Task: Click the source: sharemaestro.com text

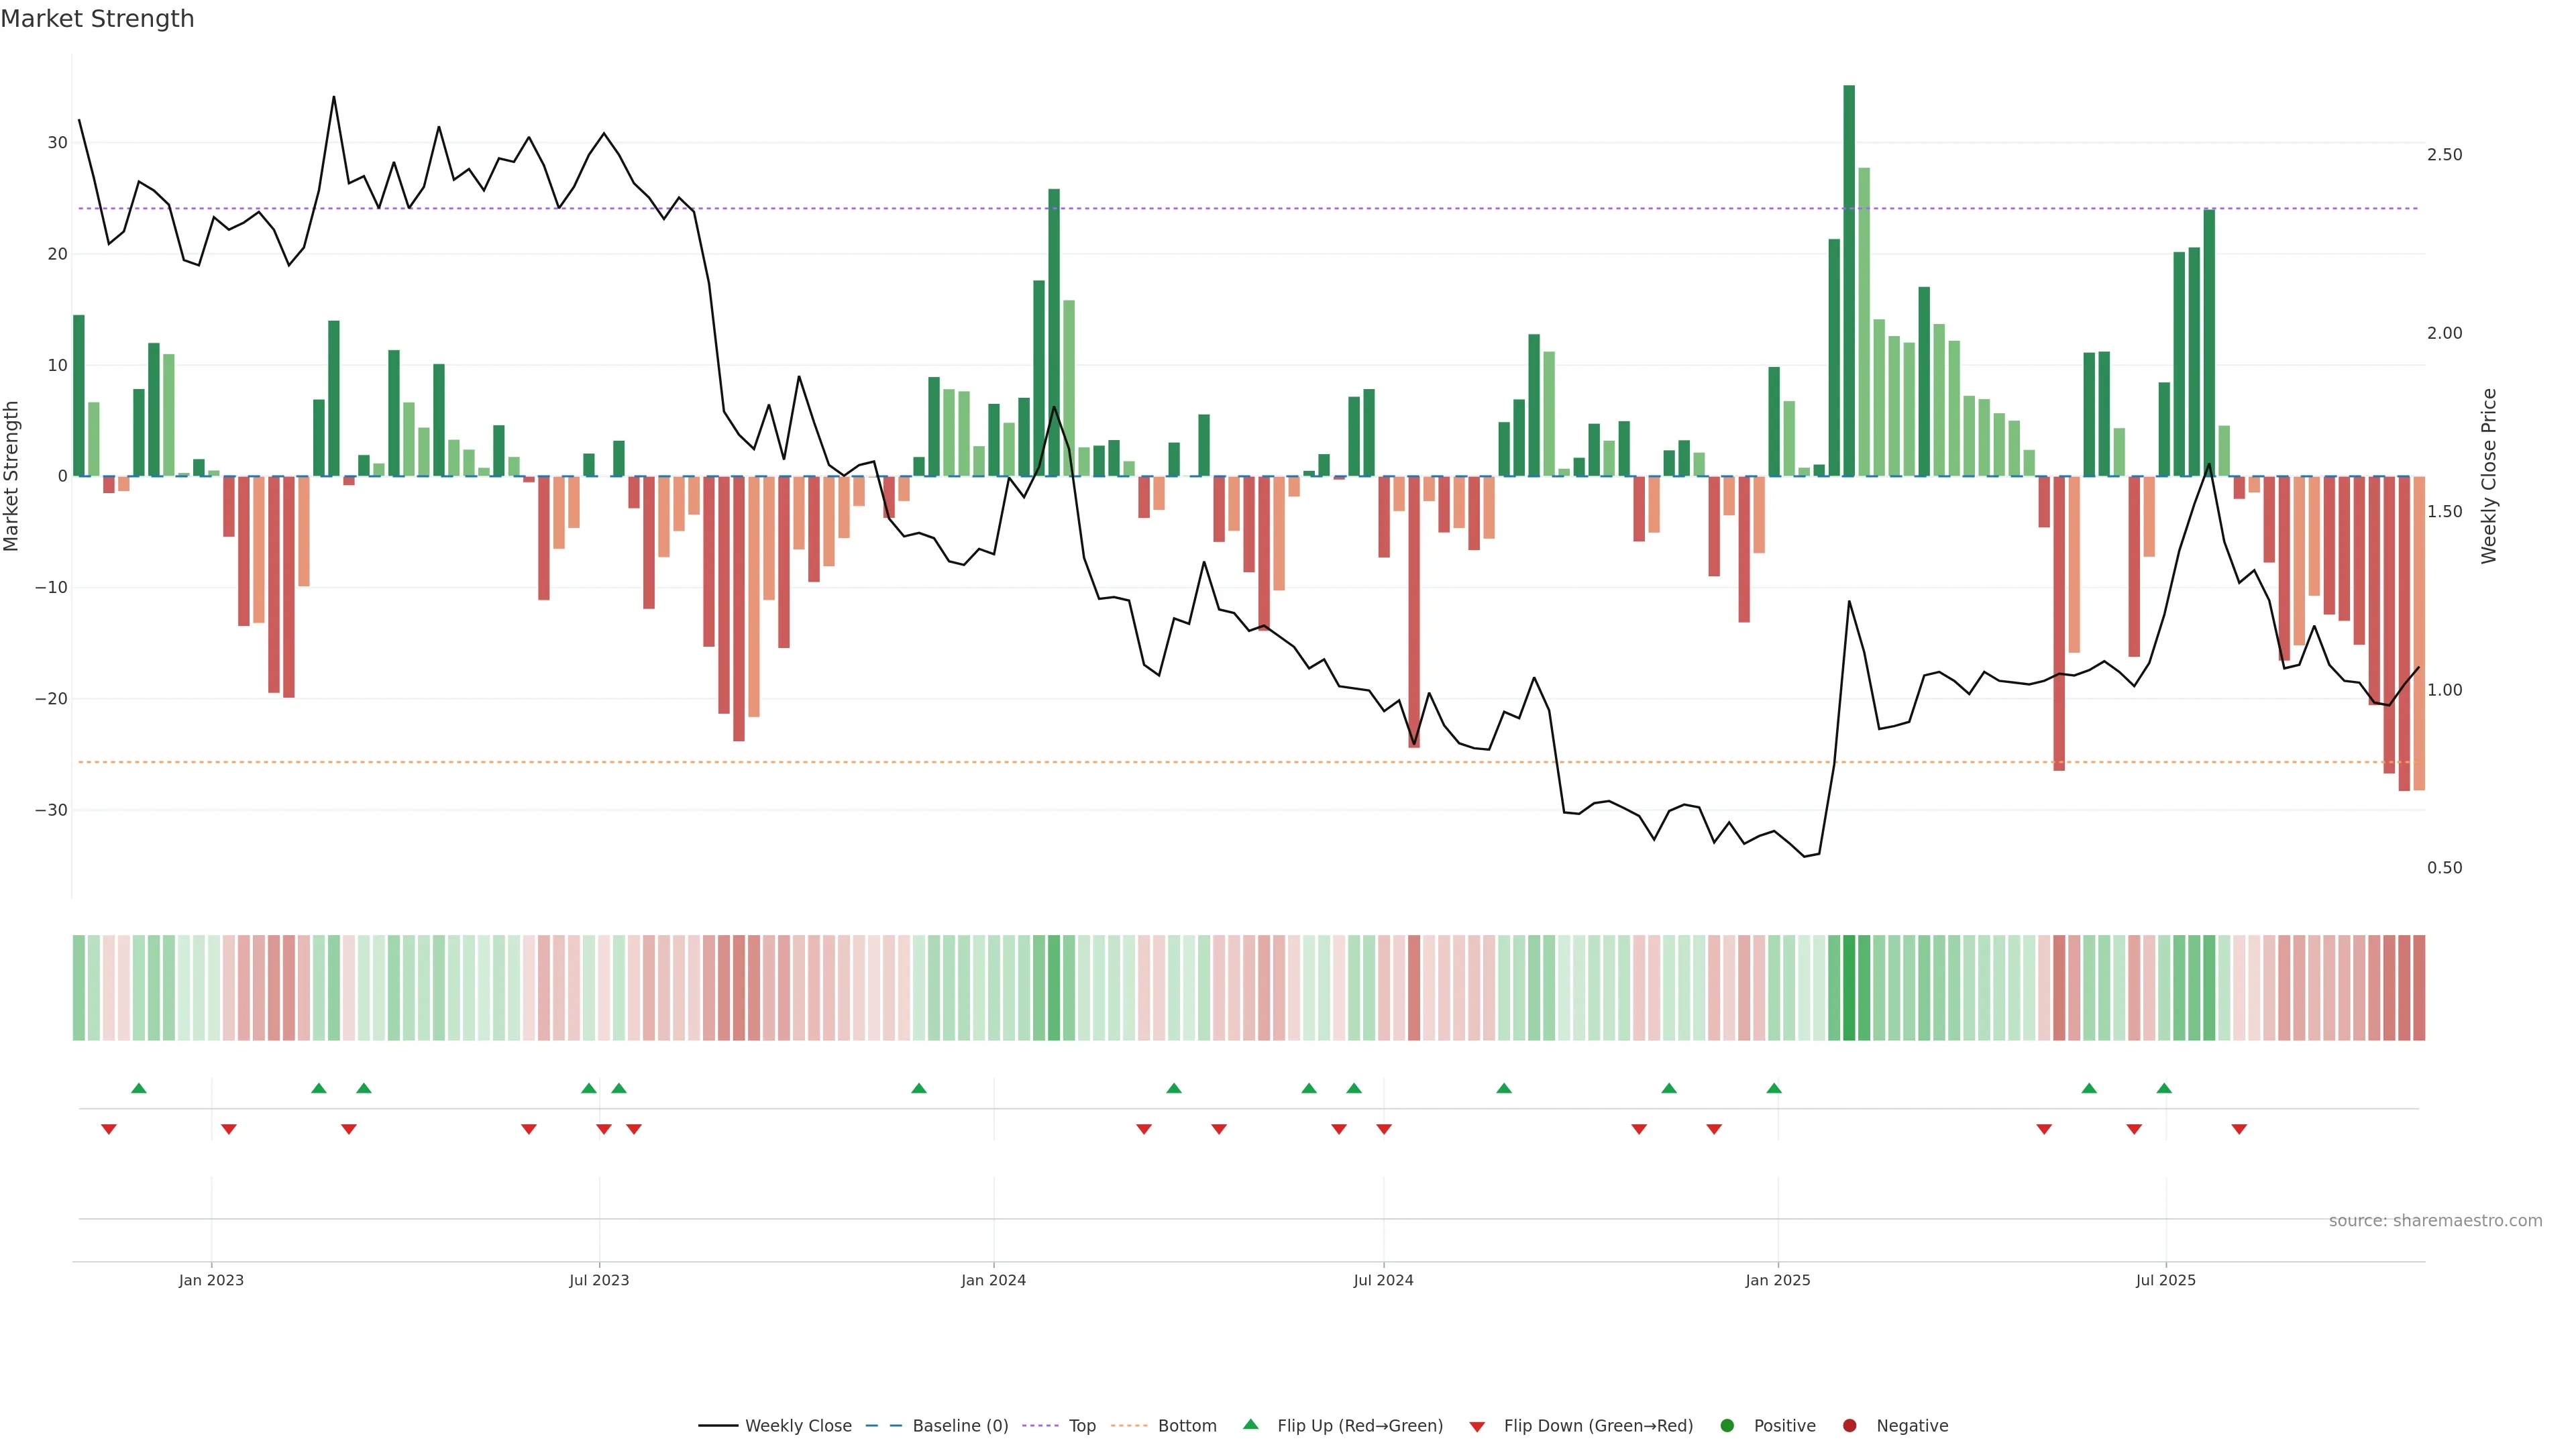Action: [x=2435, y=1221]
